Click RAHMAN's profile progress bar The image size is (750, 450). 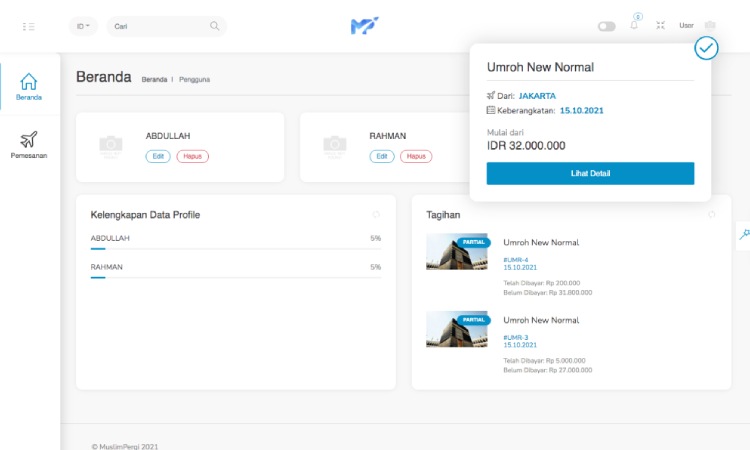pos(236,277)
